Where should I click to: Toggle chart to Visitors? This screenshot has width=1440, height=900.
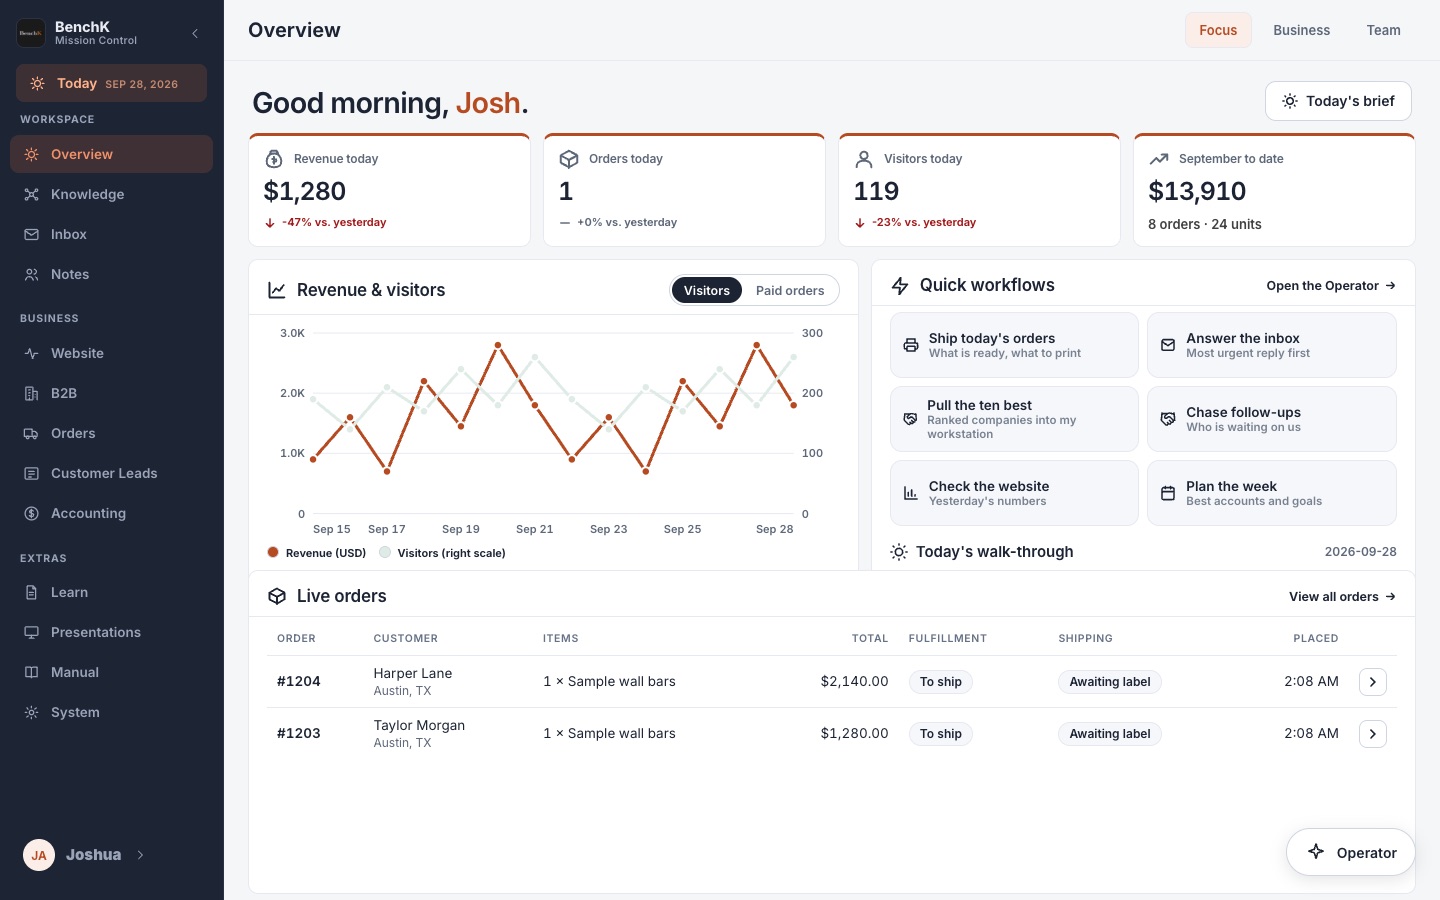pos(706,290)
